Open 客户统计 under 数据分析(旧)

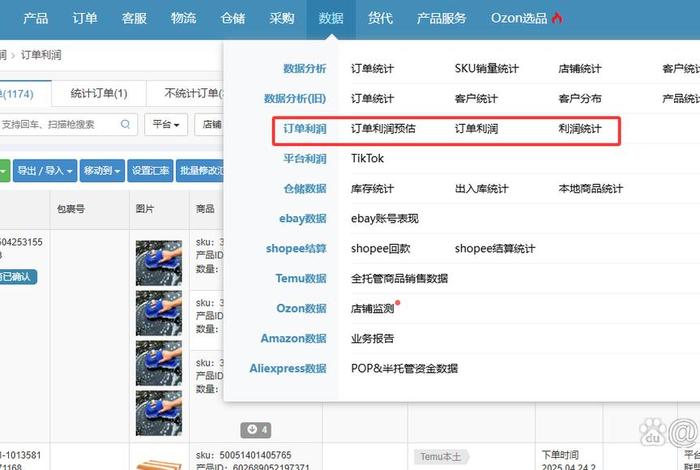click(x=476, y=99)
